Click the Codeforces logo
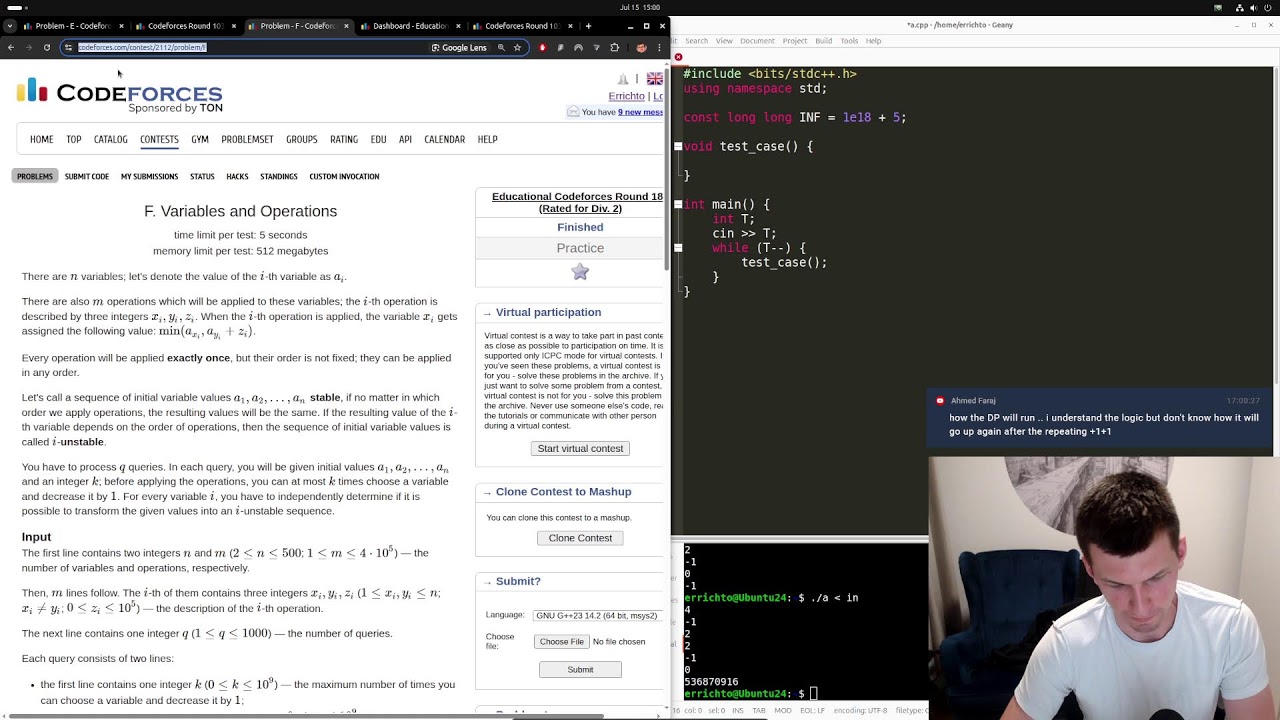 pyautogui.click(x=119, y=95)
